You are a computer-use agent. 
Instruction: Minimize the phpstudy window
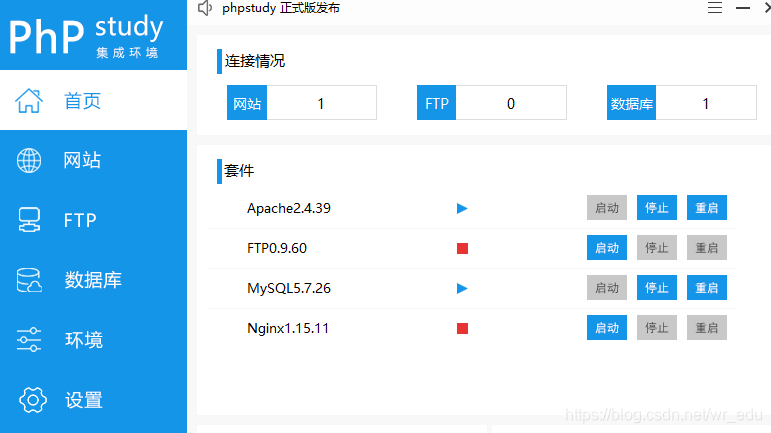pyautogui.click(x=742, y=8)
